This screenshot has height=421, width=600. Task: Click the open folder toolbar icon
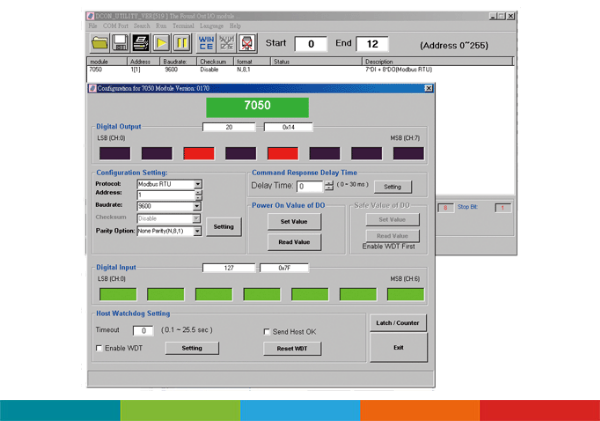click(100, 44)
